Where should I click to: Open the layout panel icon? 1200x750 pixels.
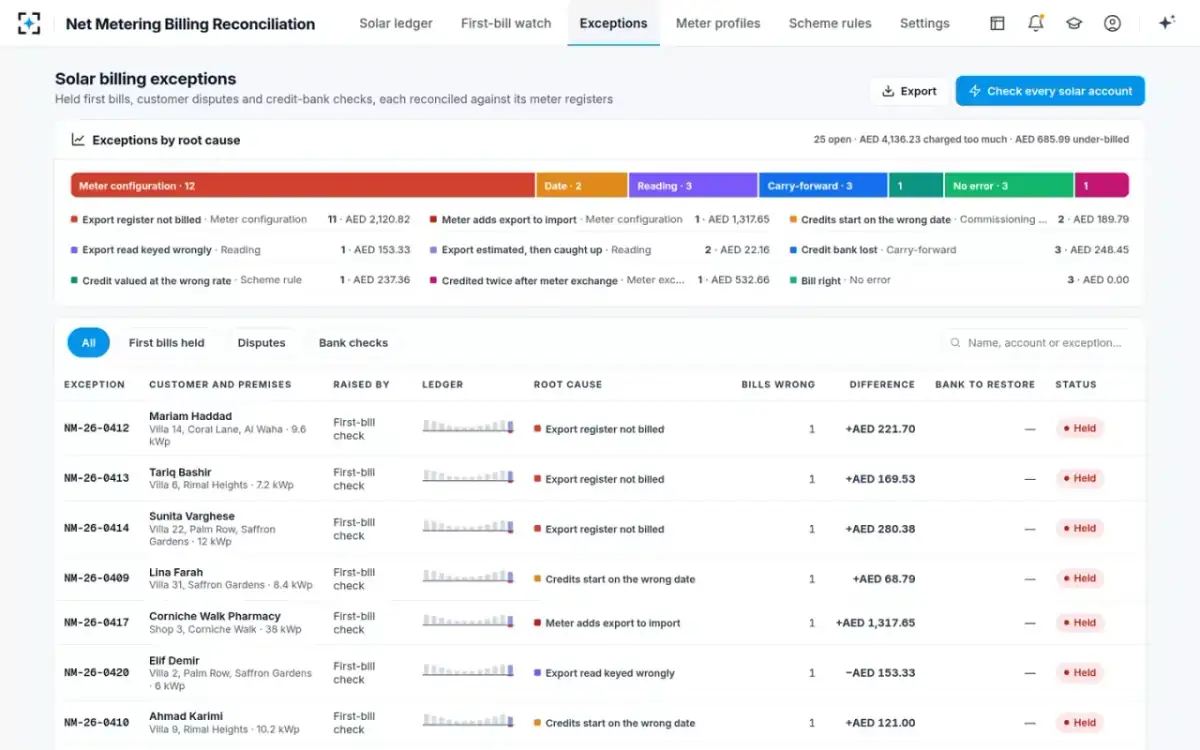point(997,23)
